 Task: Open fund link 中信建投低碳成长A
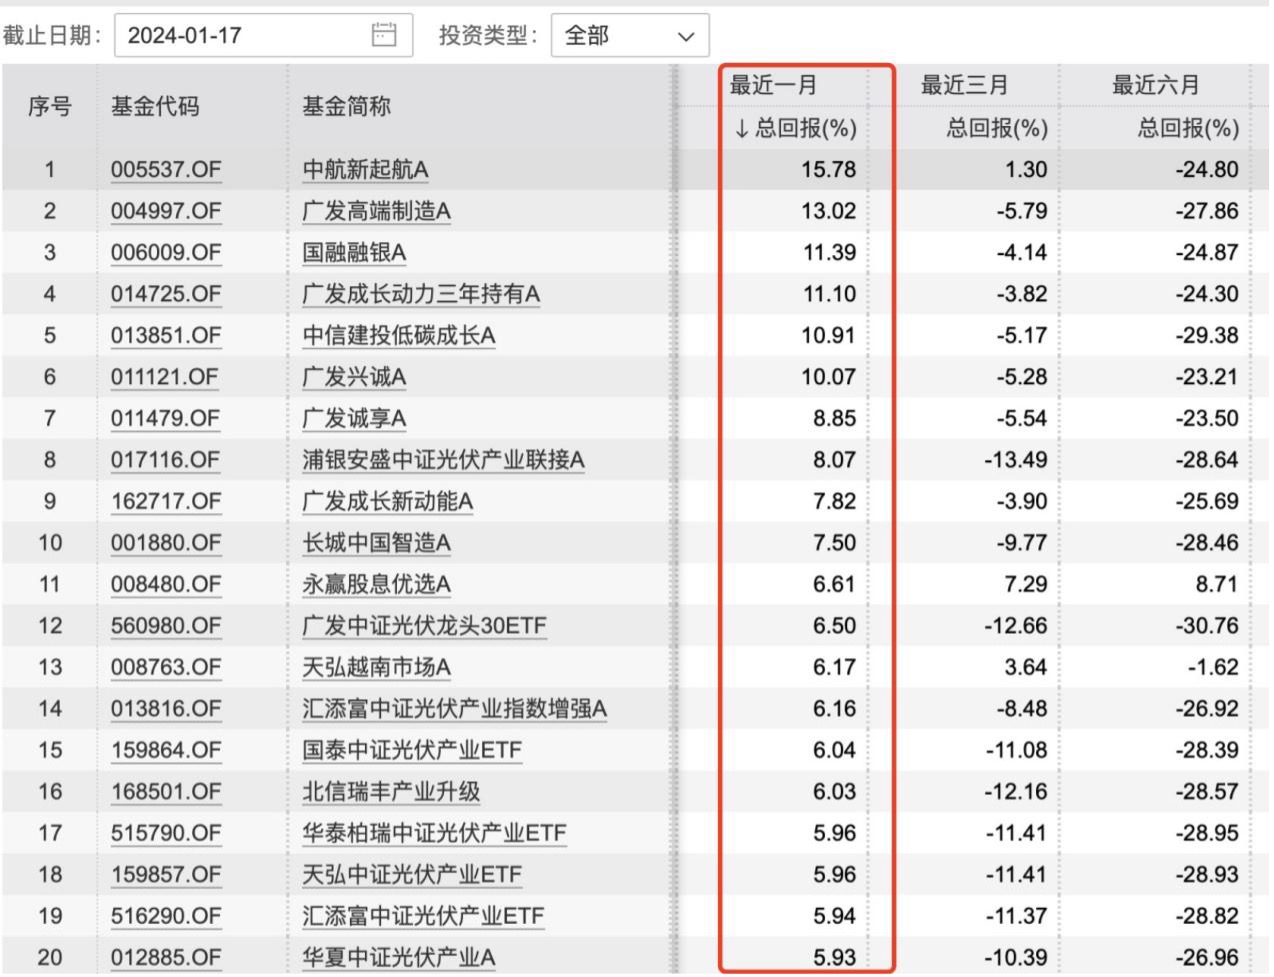coord(399,336)
